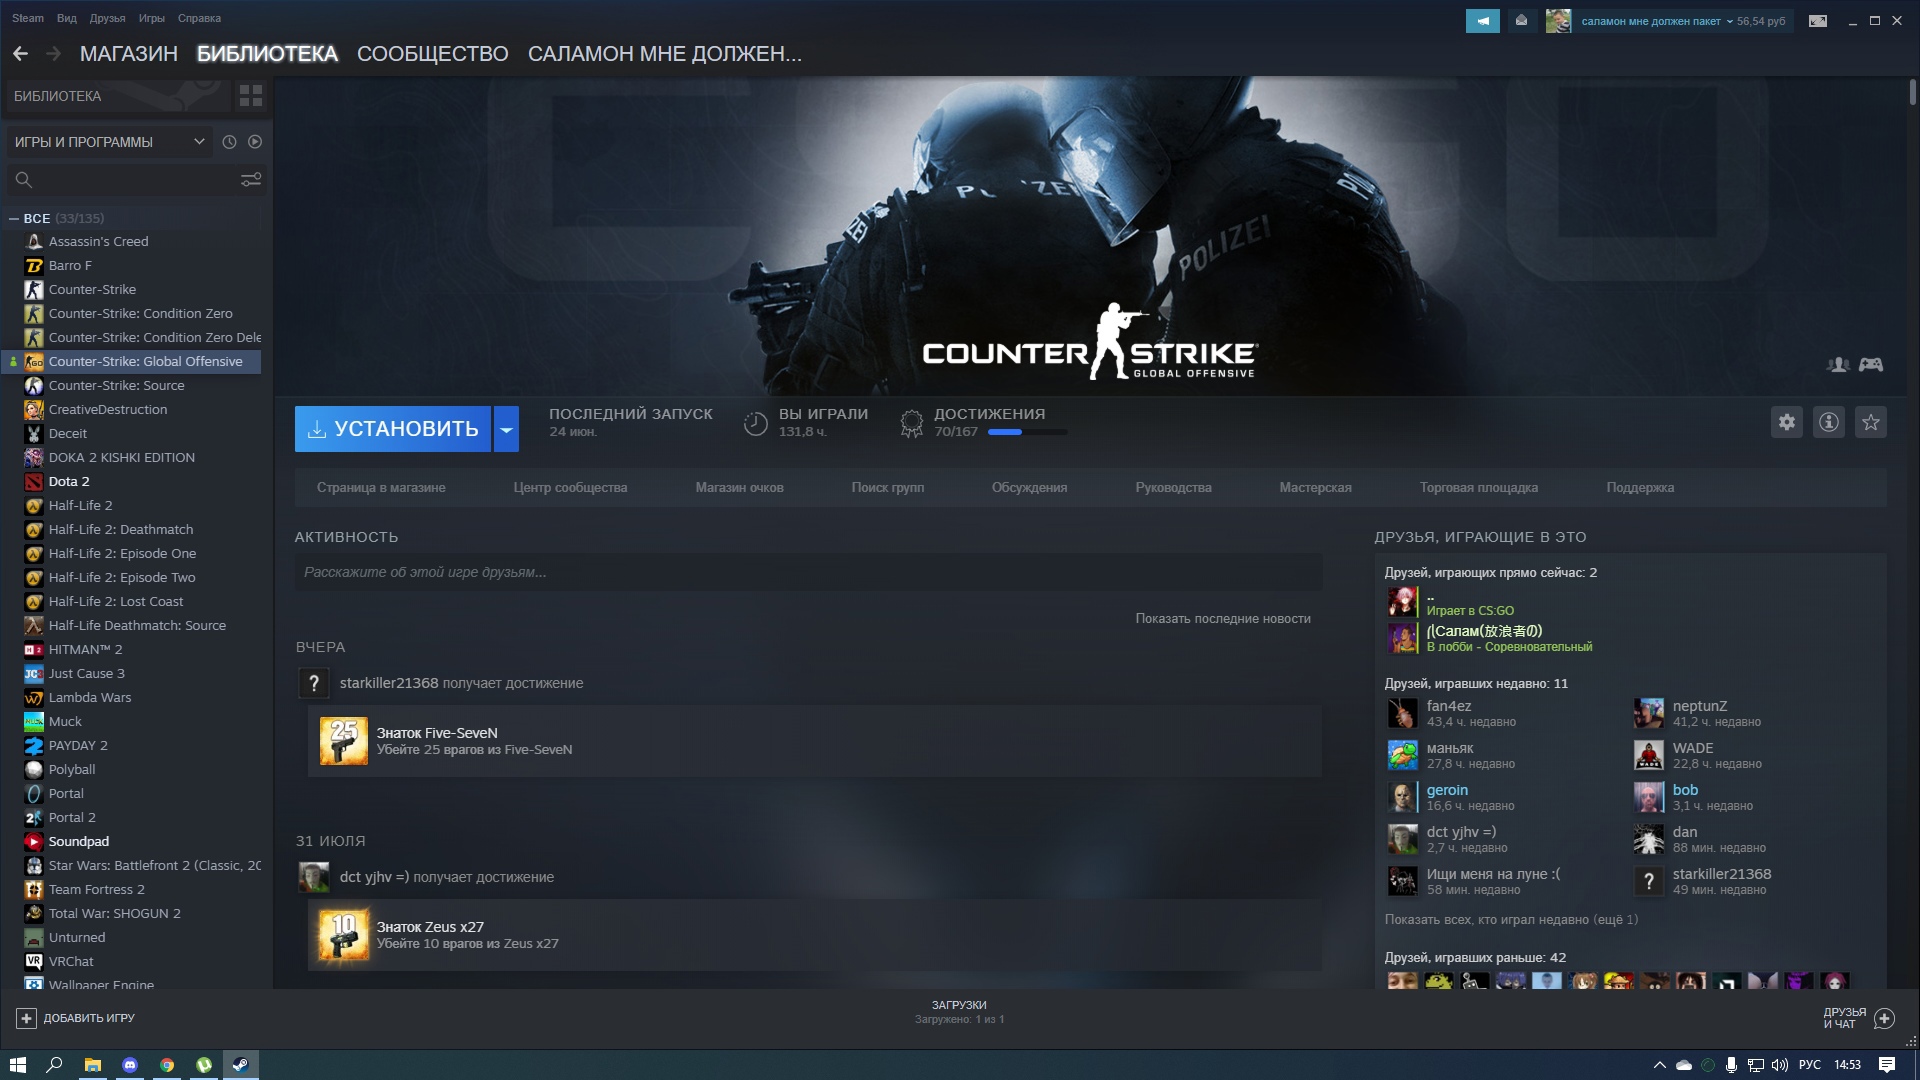Go back with the left arrow
The width and height of the screenshot is (1920, 1080).
(20, 54)
